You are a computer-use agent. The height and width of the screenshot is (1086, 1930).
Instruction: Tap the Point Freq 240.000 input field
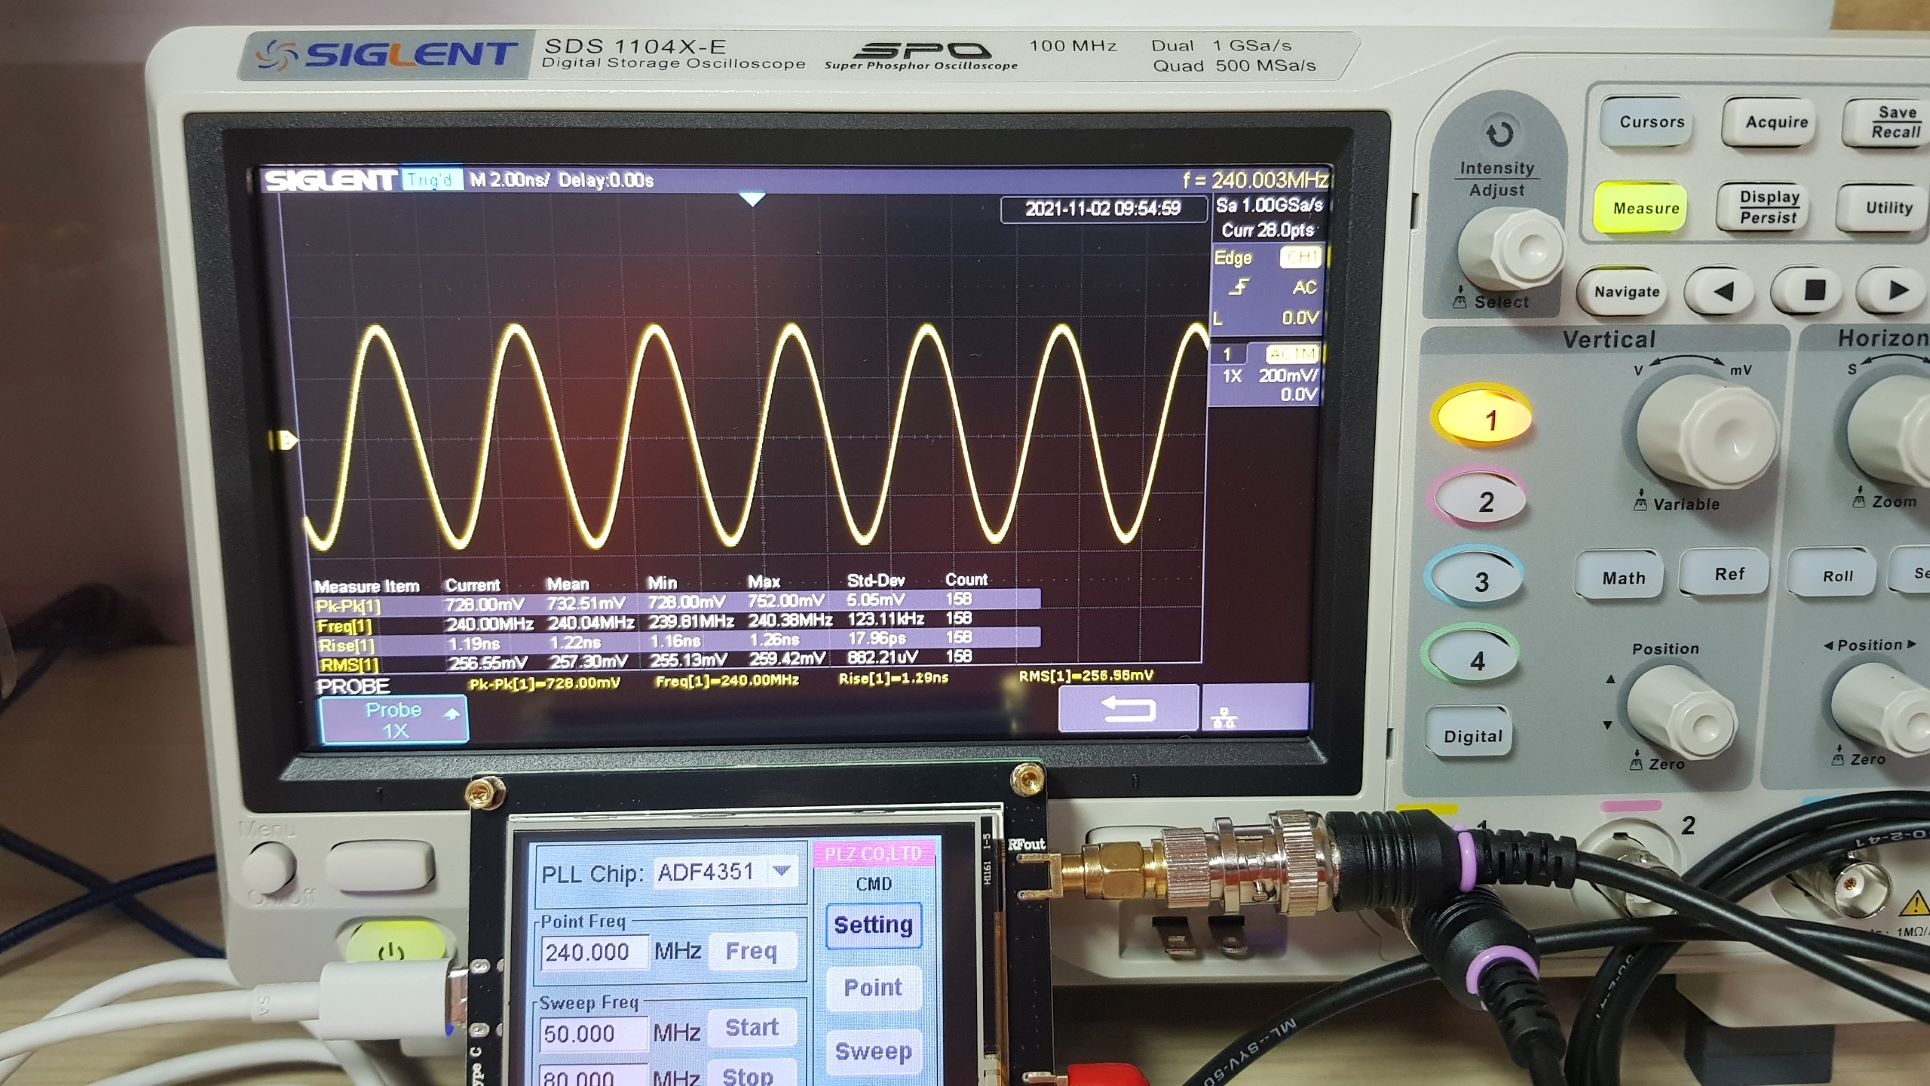click(x=592, y=952)
